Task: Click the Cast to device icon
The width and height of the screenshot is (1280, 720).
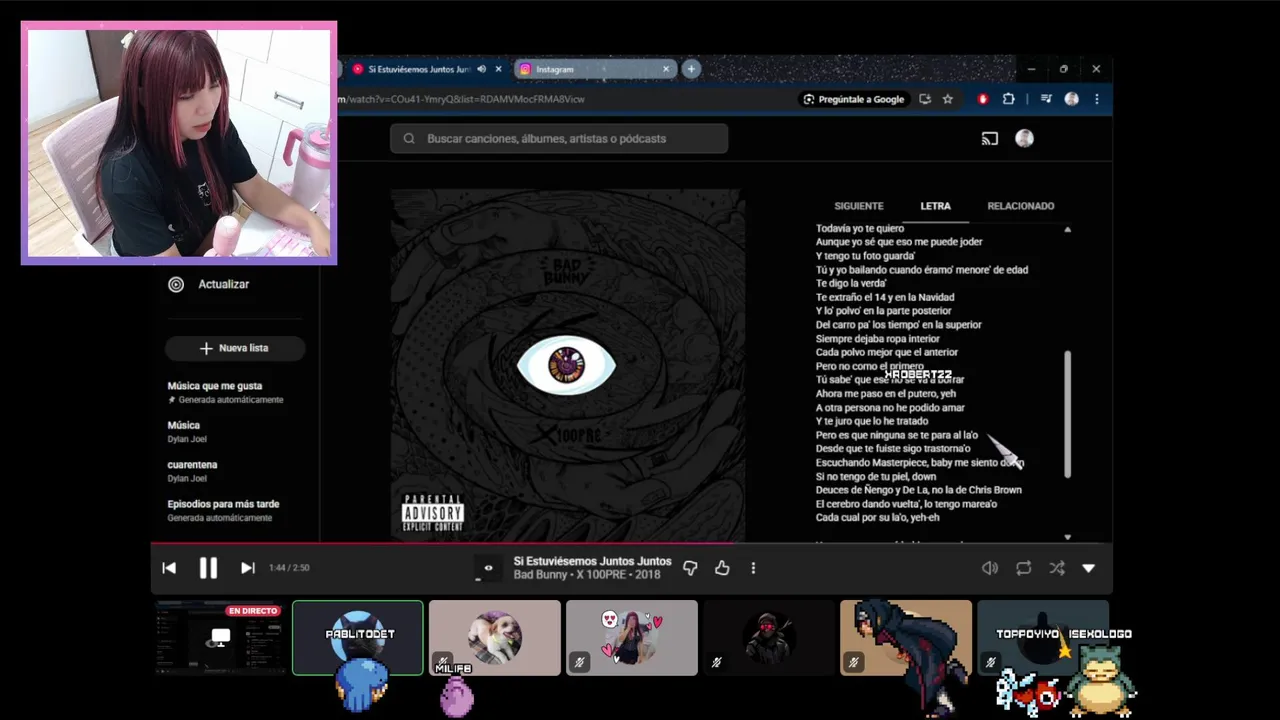Action: tap(990, 139)
